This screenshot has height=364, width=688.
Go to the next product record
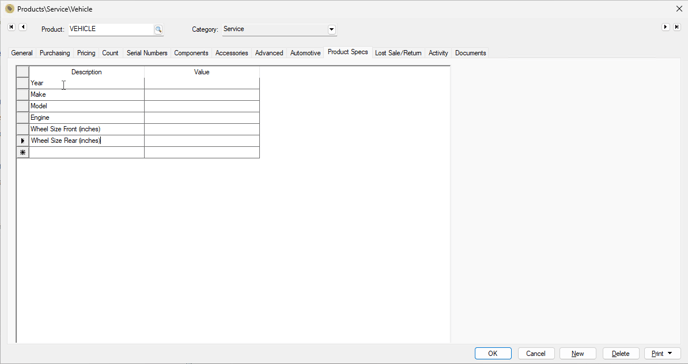665,27
